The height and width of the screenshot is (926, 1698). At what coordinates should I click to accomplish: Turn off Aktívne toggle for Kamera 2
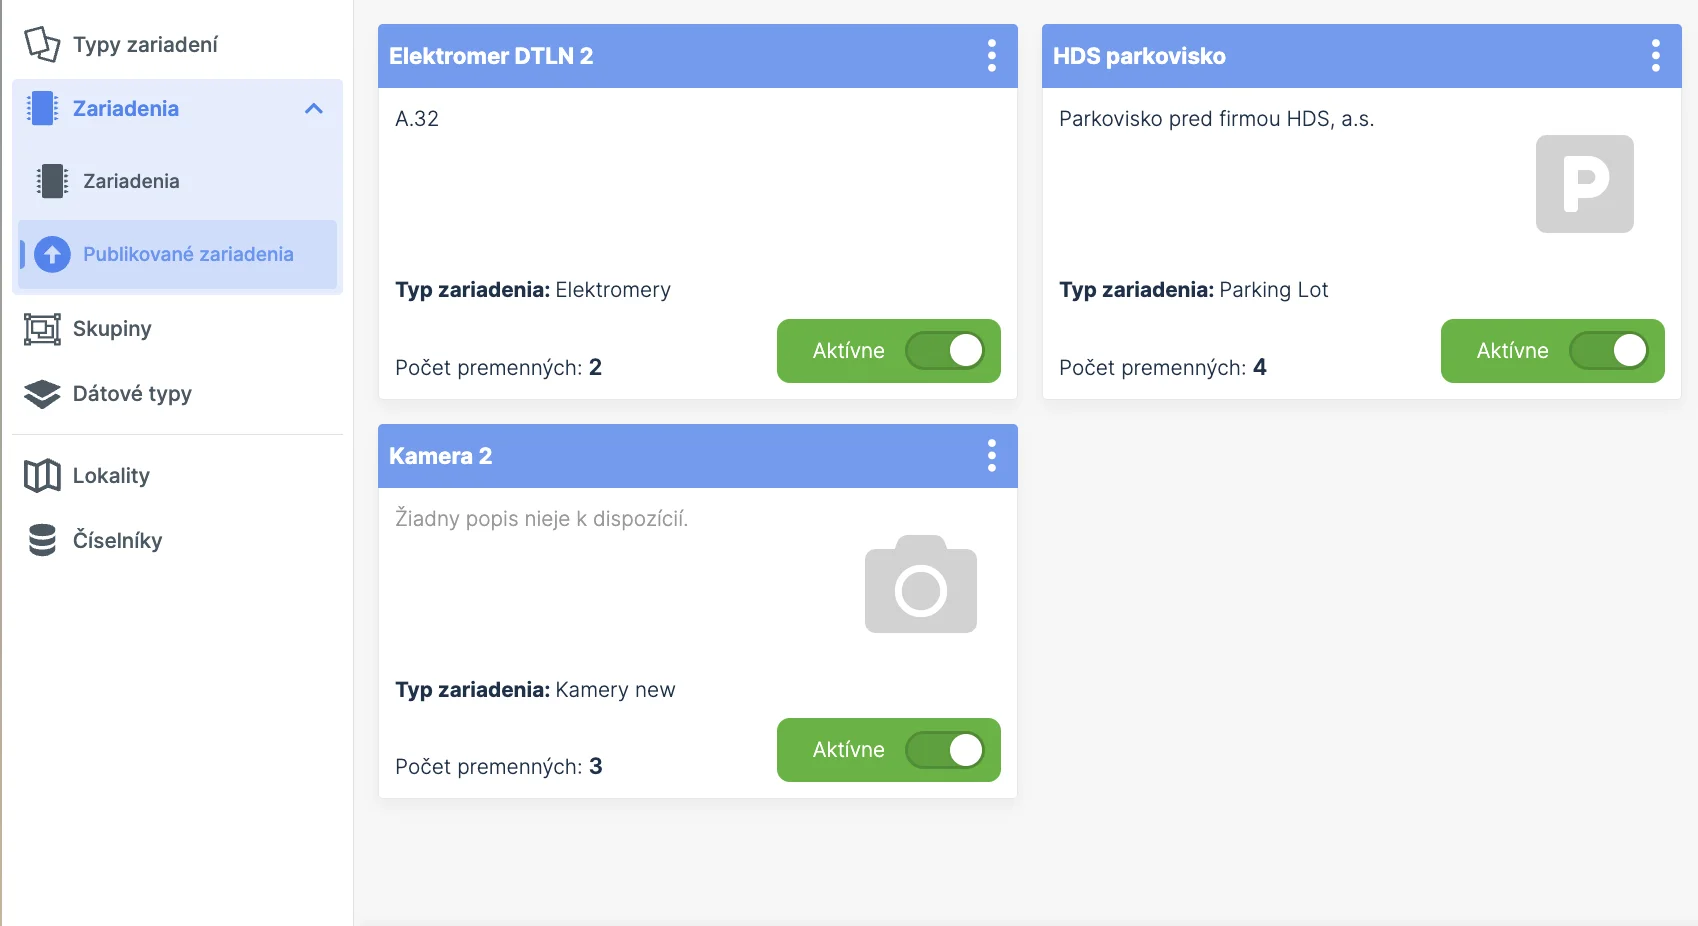[x=945, y=750]
